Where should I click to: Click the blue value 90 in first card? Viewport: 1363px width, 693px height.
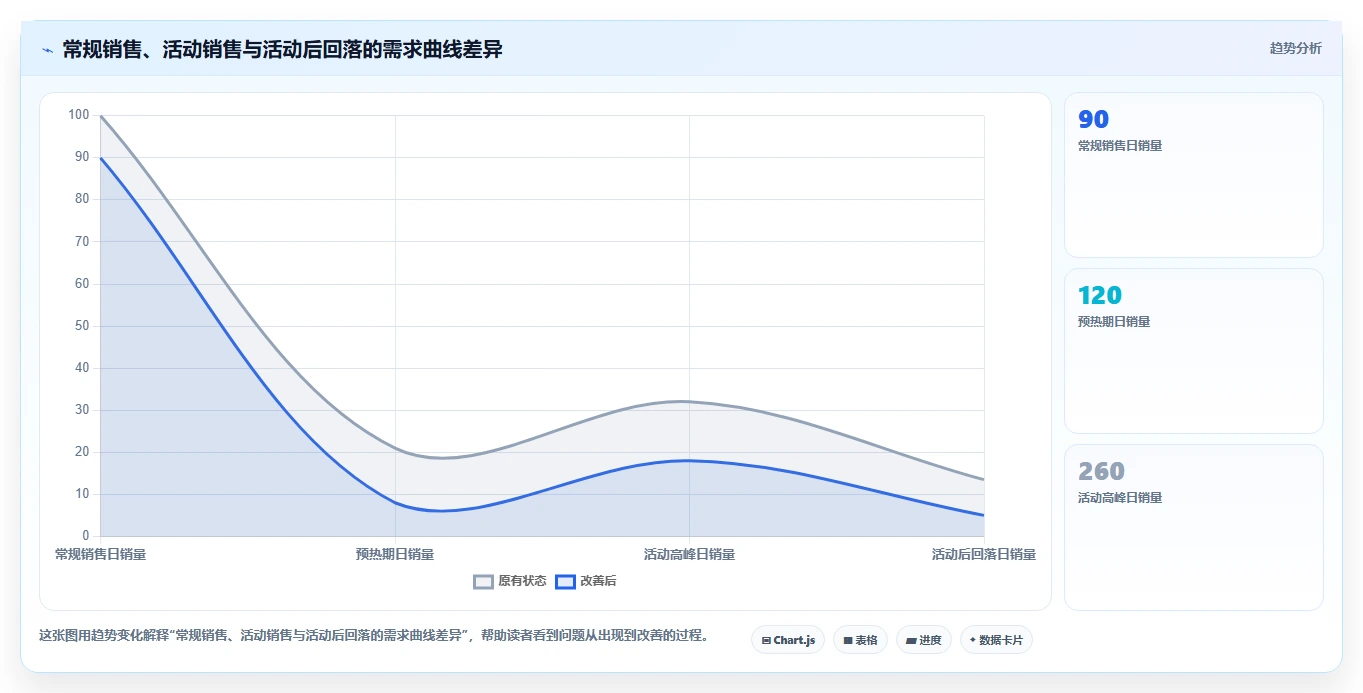(1094, 120)
